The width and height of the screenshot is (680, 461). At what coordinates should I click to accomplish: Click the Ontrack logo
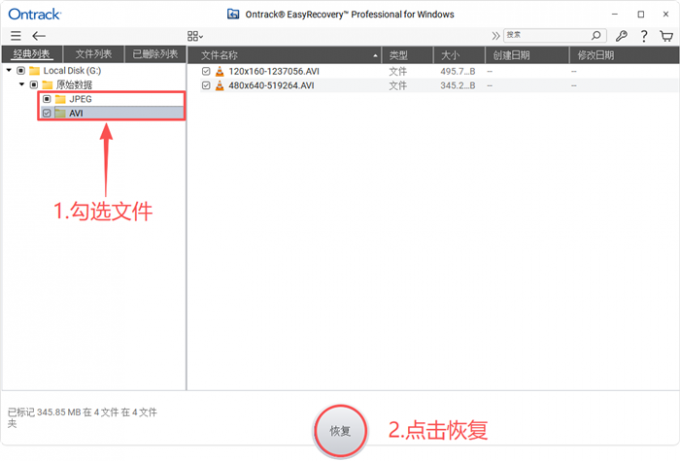click(x=35, y=14)
